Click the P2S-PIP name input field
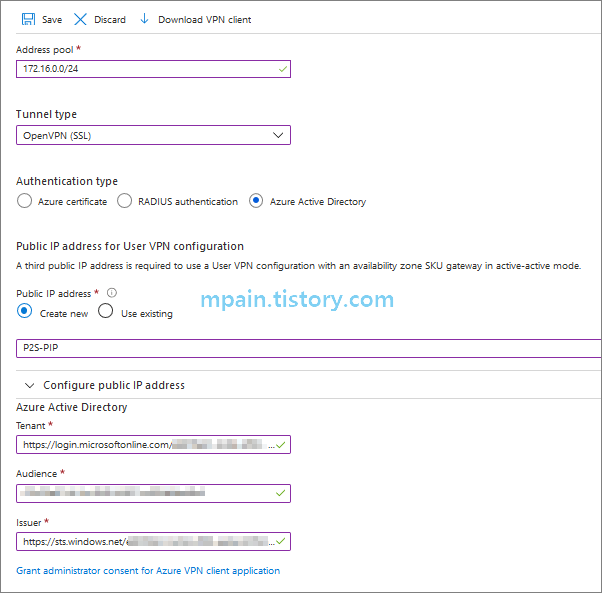 pyautogui.click(x=308, y=348)
